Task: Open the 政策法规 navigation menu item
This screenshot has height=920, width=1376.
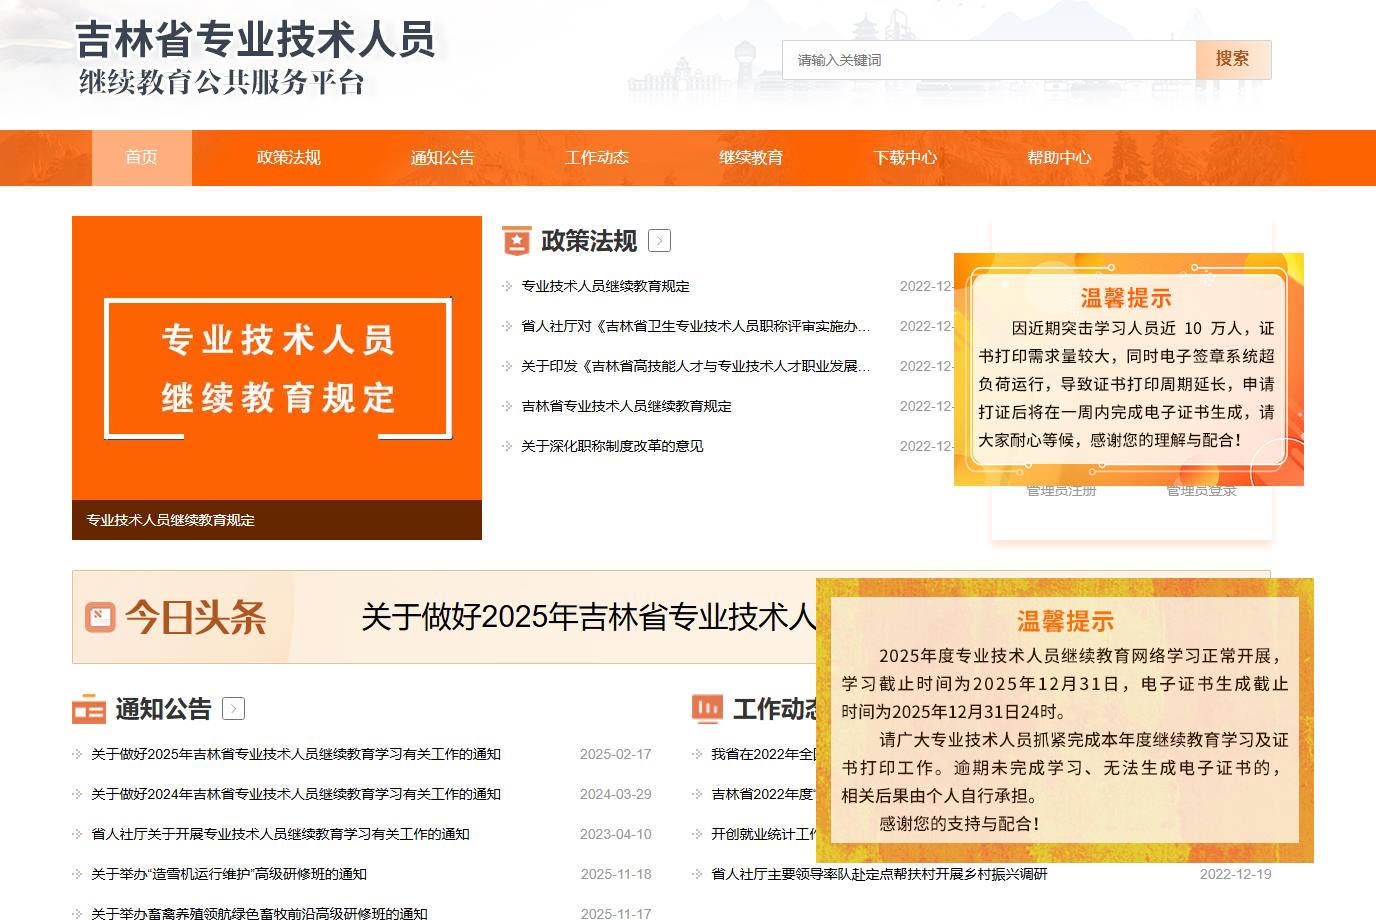Action: [x=288, y=158]
